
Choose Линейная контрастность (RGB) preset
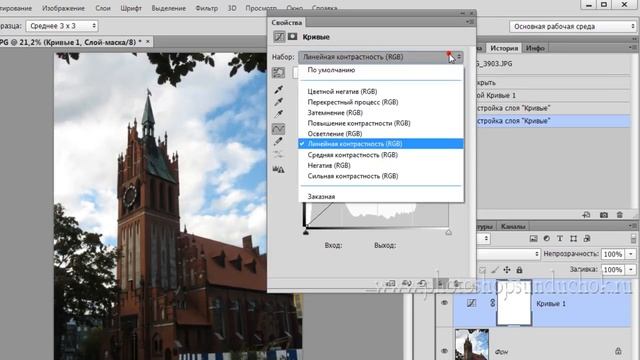click(x=381, y=144)
